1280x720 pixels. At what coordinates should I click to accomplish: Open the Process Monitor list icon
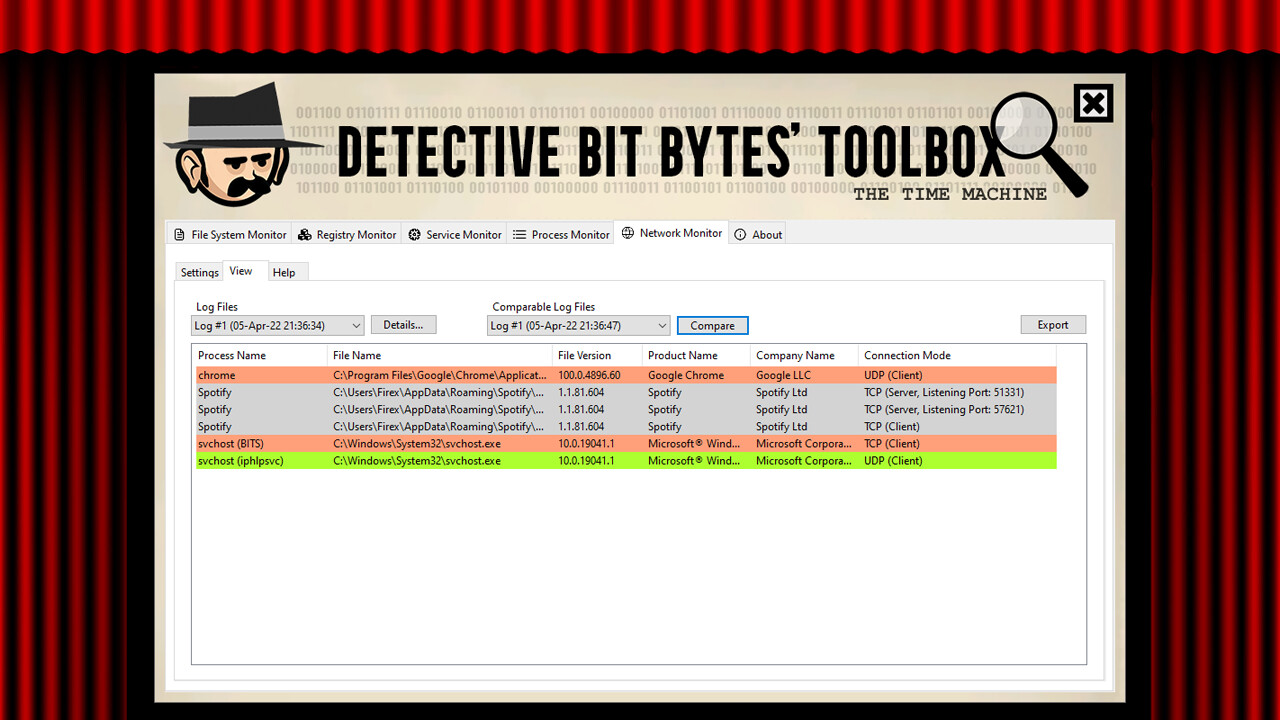pyautogui.click(x=518, y=234)
